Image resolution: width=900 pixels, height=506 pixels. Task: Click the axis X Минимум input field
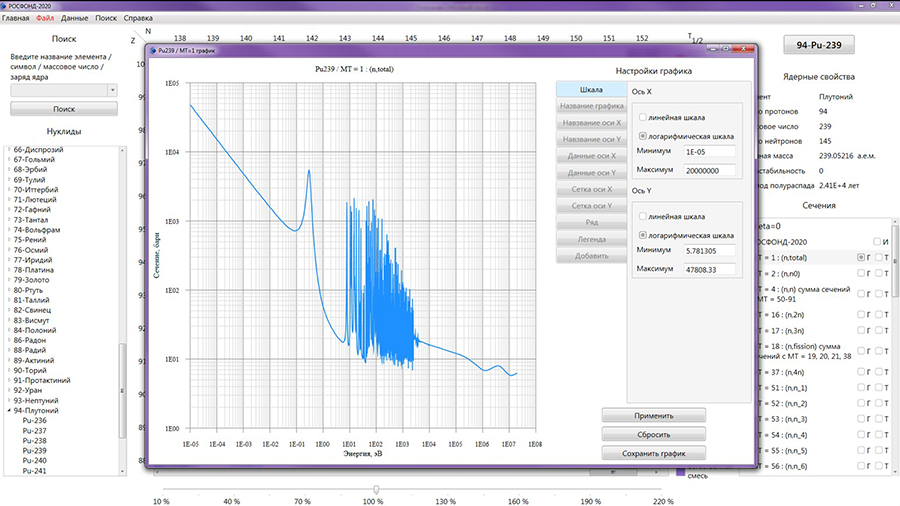click(x=709, y=152)
